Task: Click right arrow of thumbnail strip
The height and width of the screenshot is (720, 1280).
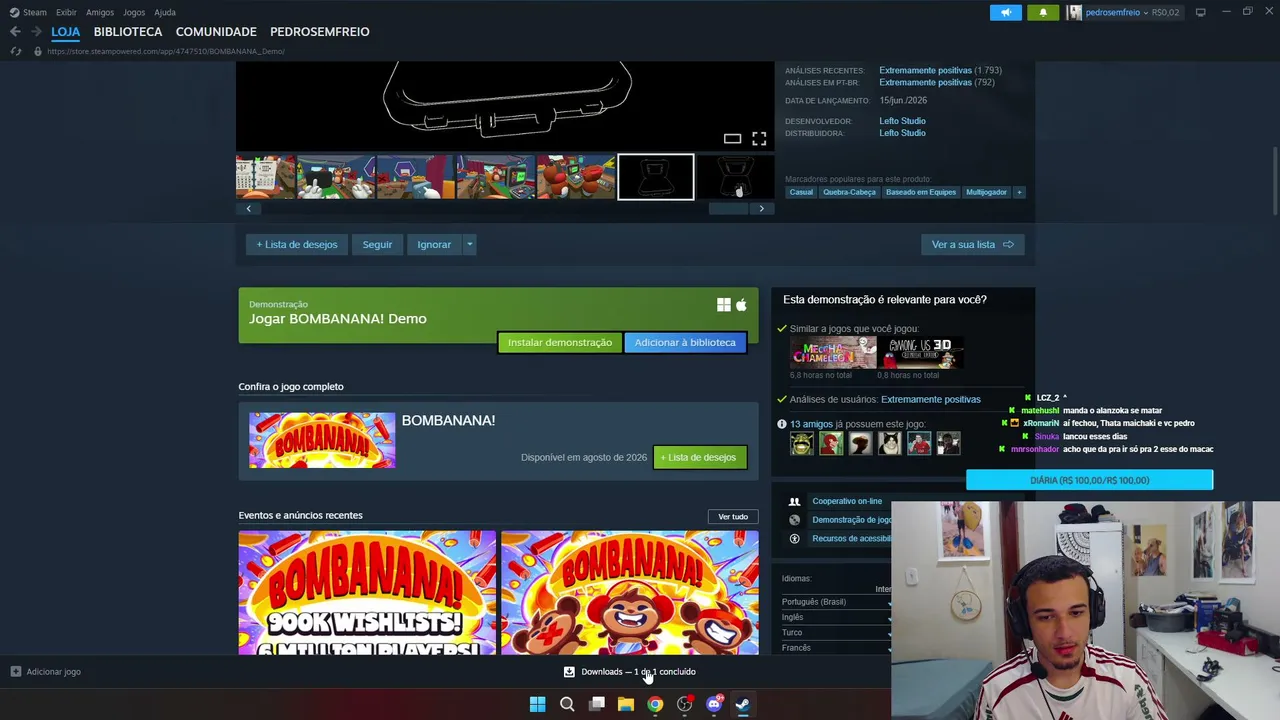Action: pyautogui.click(x=762, y=209)
